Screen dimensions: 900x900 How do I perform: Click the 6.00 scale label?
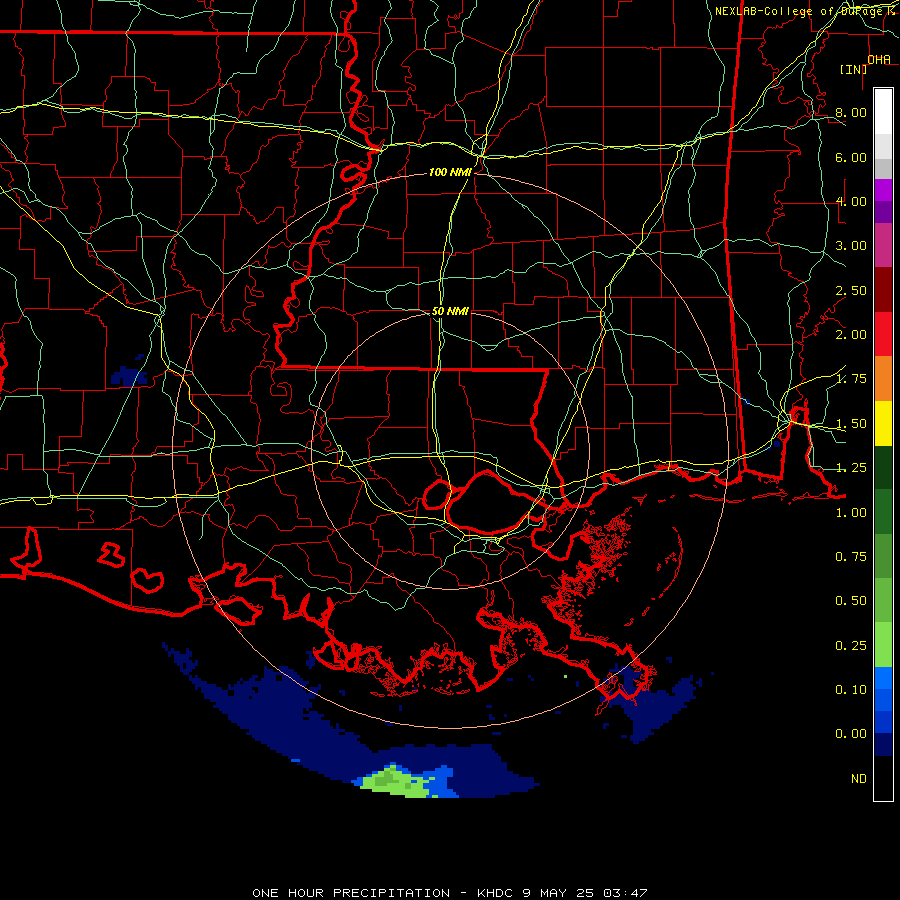pyautogui.click(x=851, y=157)
